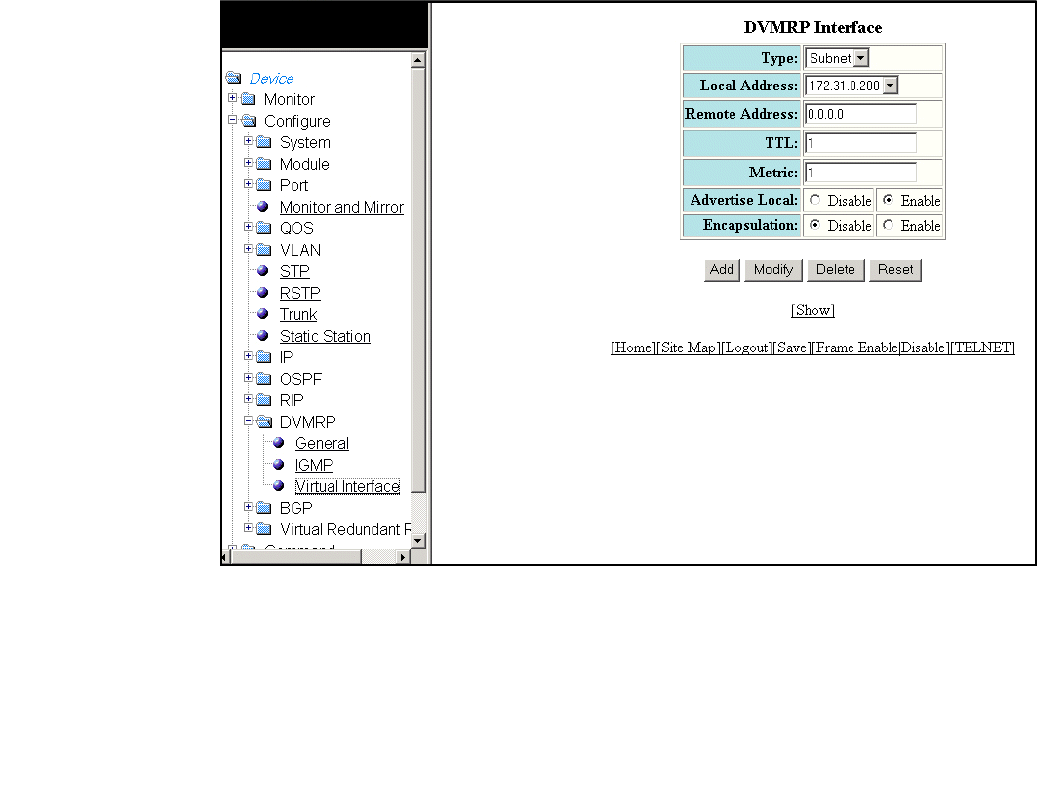
Task: Open the Monitor and Mirror page
Action: [x=341, y=207]
